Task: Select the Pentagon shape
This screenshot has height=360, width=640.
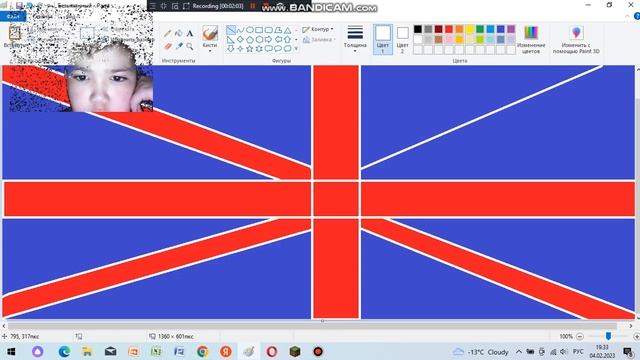Action: pyautogui.click(x=250, y=40)
